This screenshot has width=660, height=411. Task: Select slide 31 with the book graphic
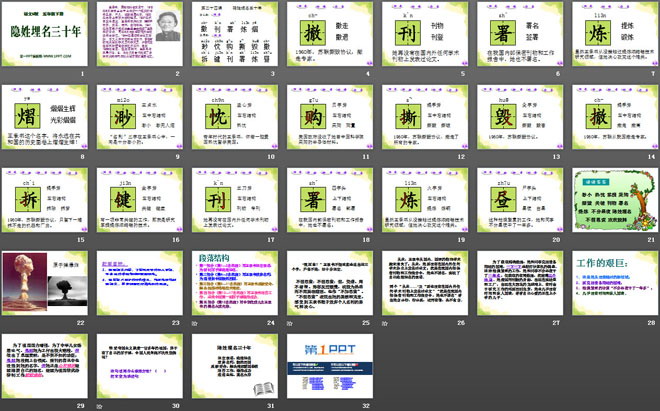[235, 366]
